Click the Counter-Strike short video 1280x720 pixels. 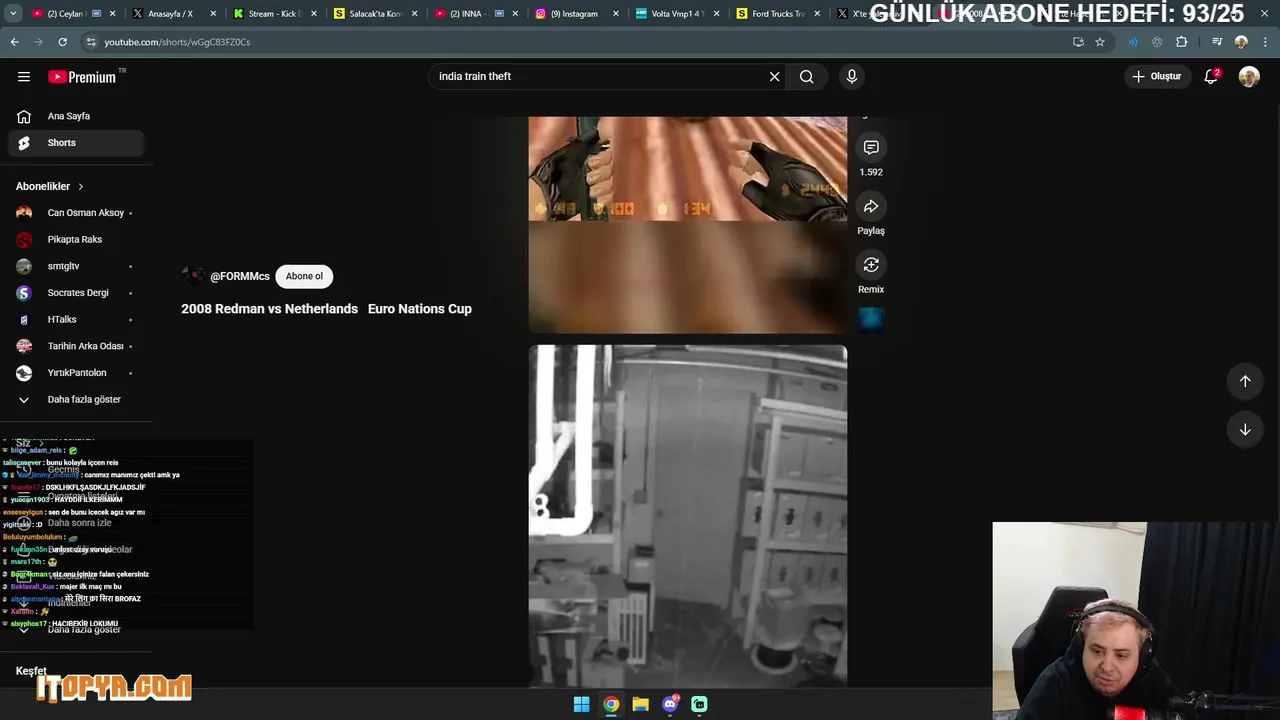point(688,225)
